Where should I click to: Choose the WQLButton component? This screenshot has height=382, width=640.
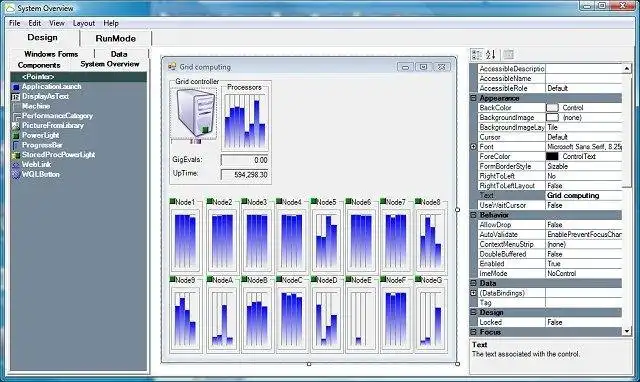pos(40,174)
